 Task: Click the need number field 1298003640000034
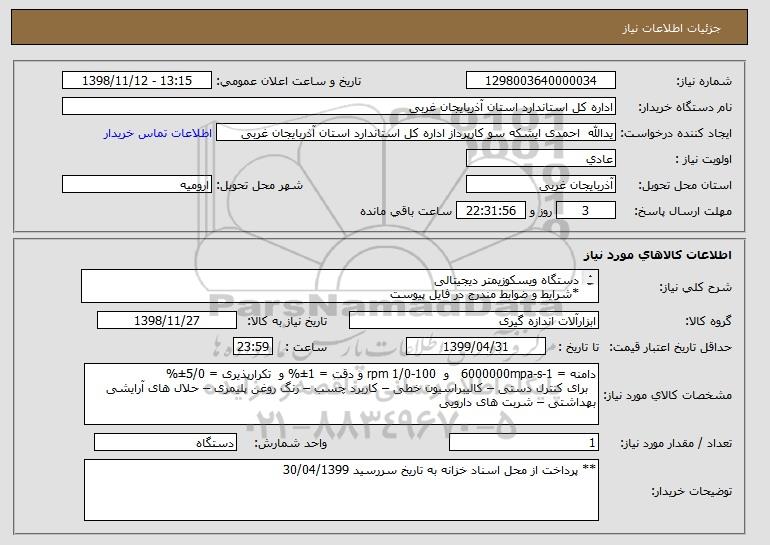[541, 81]
